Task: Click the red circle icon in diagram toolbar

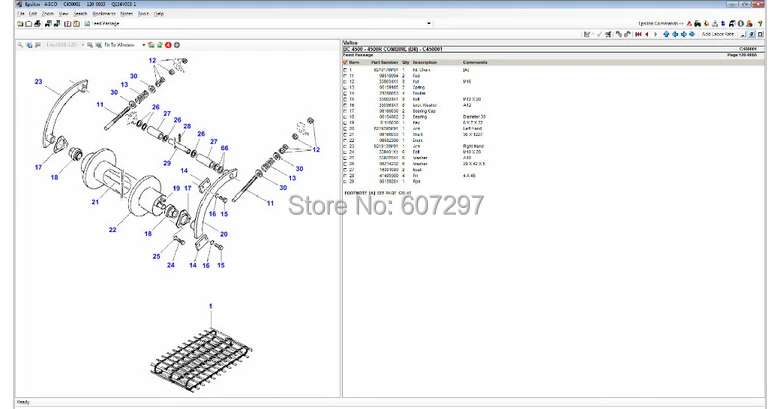Action: (x=168, y=45)
